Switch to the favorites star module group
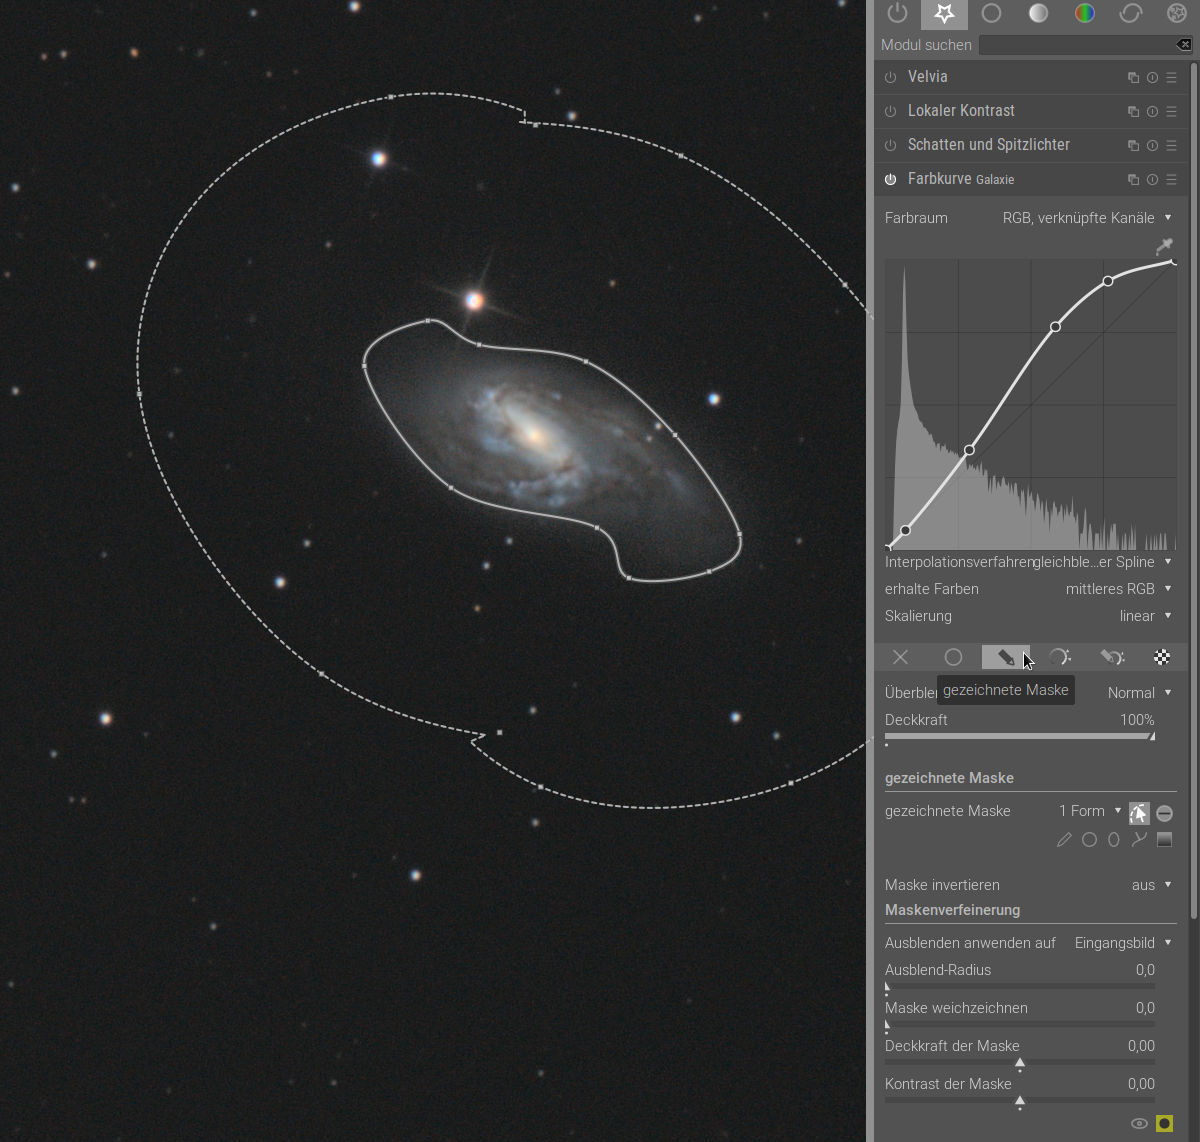 (x=944, y=13)
